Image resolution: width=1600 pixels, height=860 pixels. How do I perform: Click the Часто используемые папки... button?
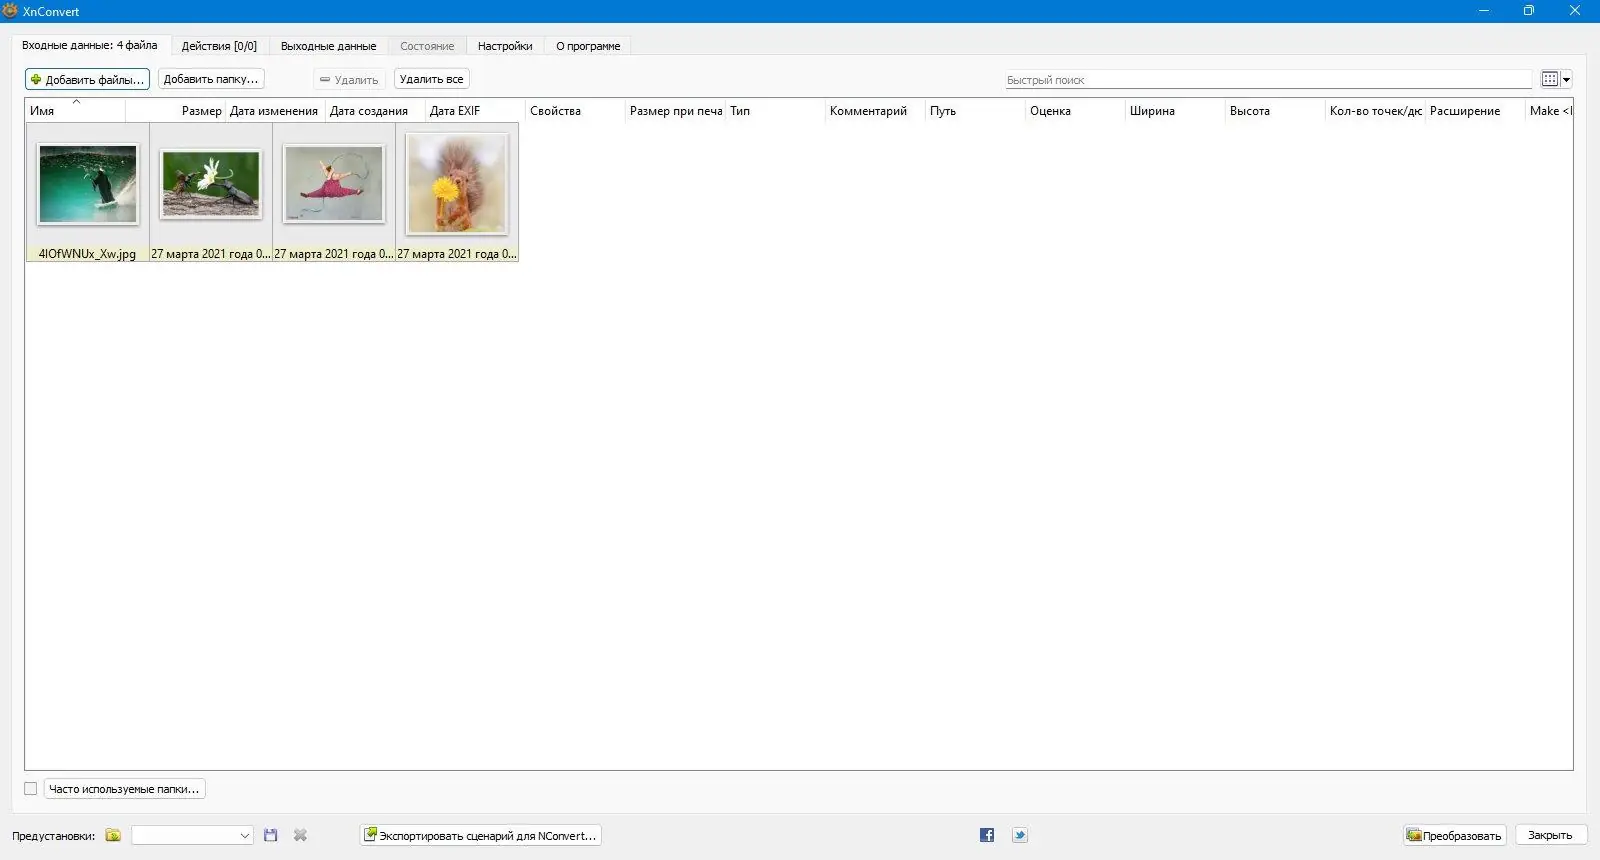tap(124, 789)
